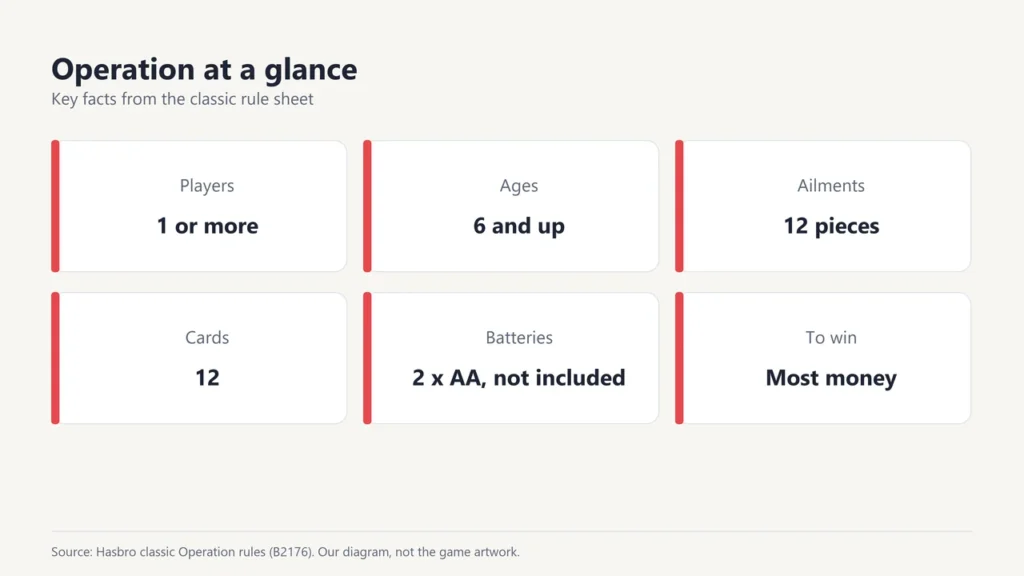Click the 'Operation at a glance' title

point(204,69)
